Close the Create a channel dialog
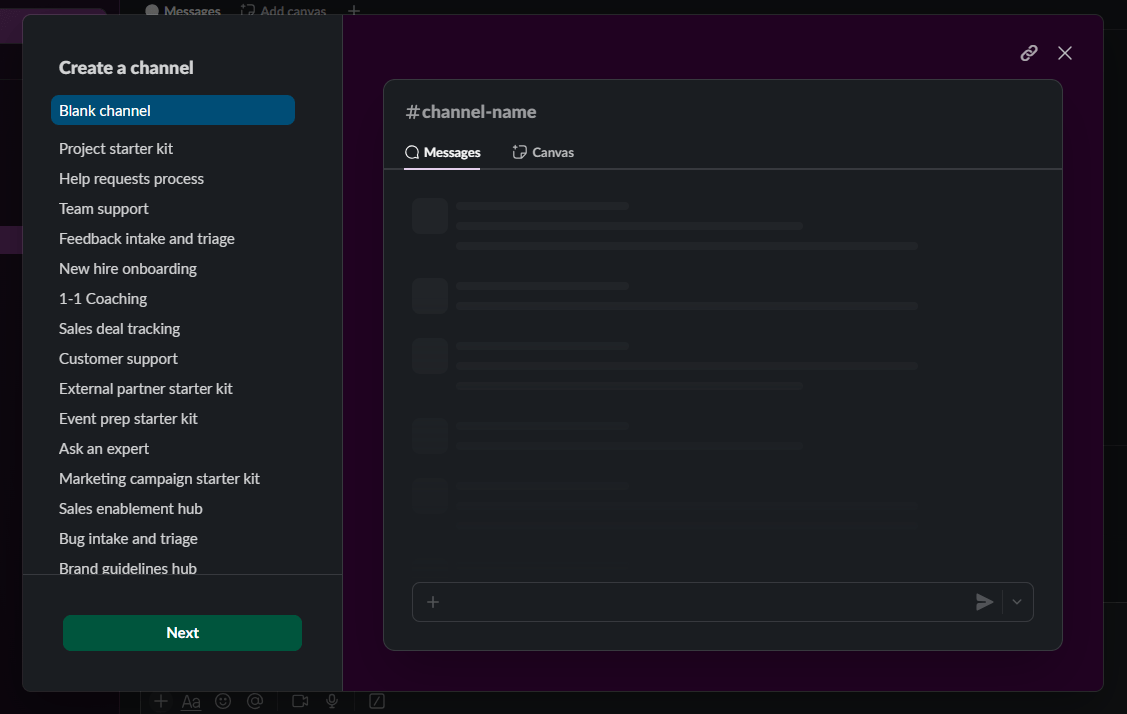1127x714 pixels. [1065, 53]
